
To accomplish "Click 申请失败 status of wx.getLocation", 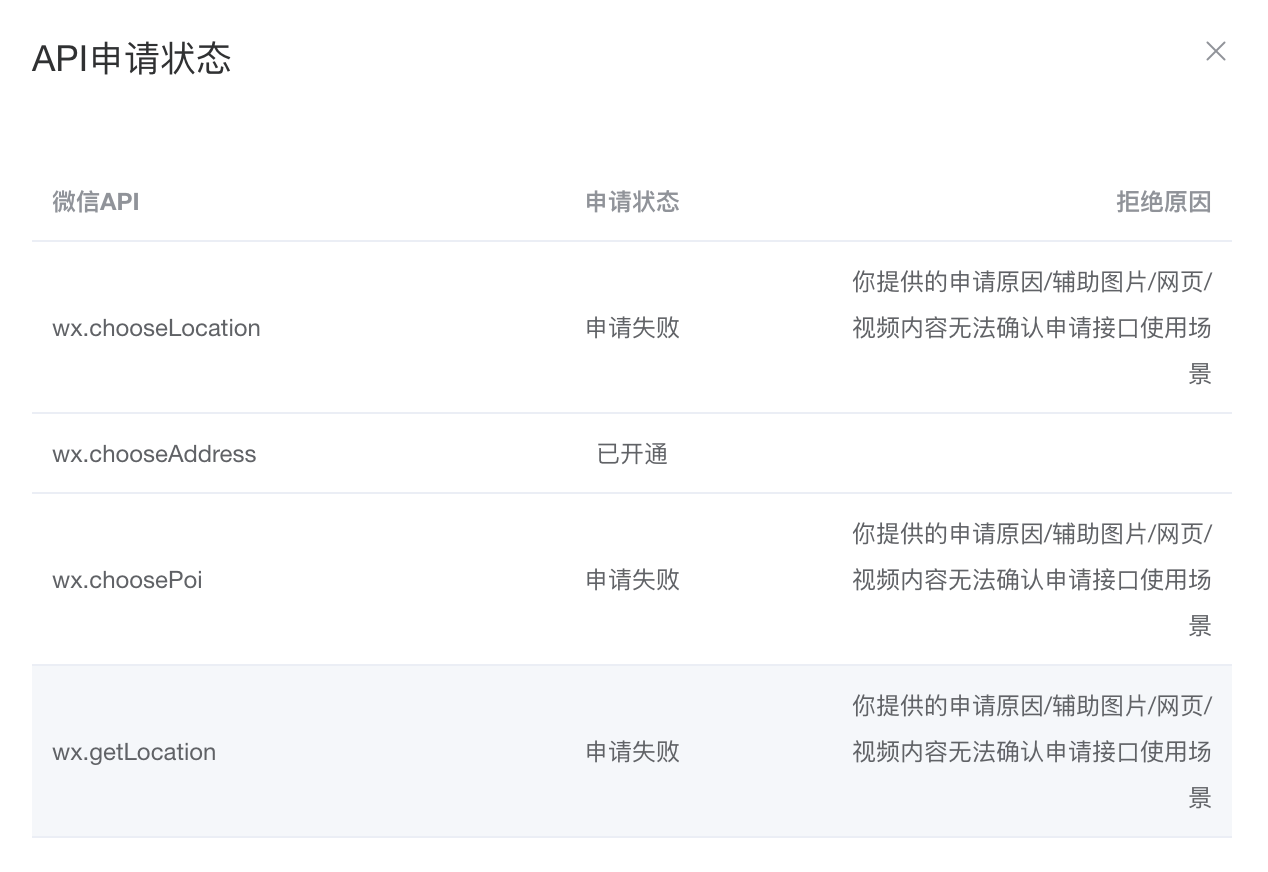I will (x=632, y=752).
